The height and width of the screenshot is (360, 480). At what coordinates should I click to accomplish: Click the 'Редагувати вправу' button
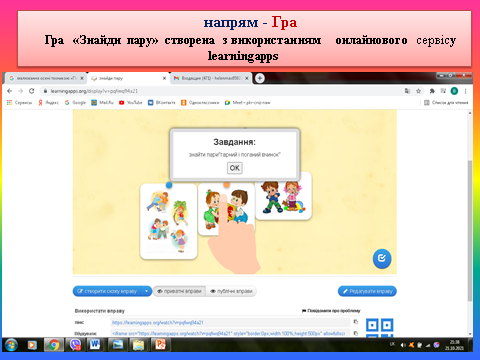(x=367, y=291)
